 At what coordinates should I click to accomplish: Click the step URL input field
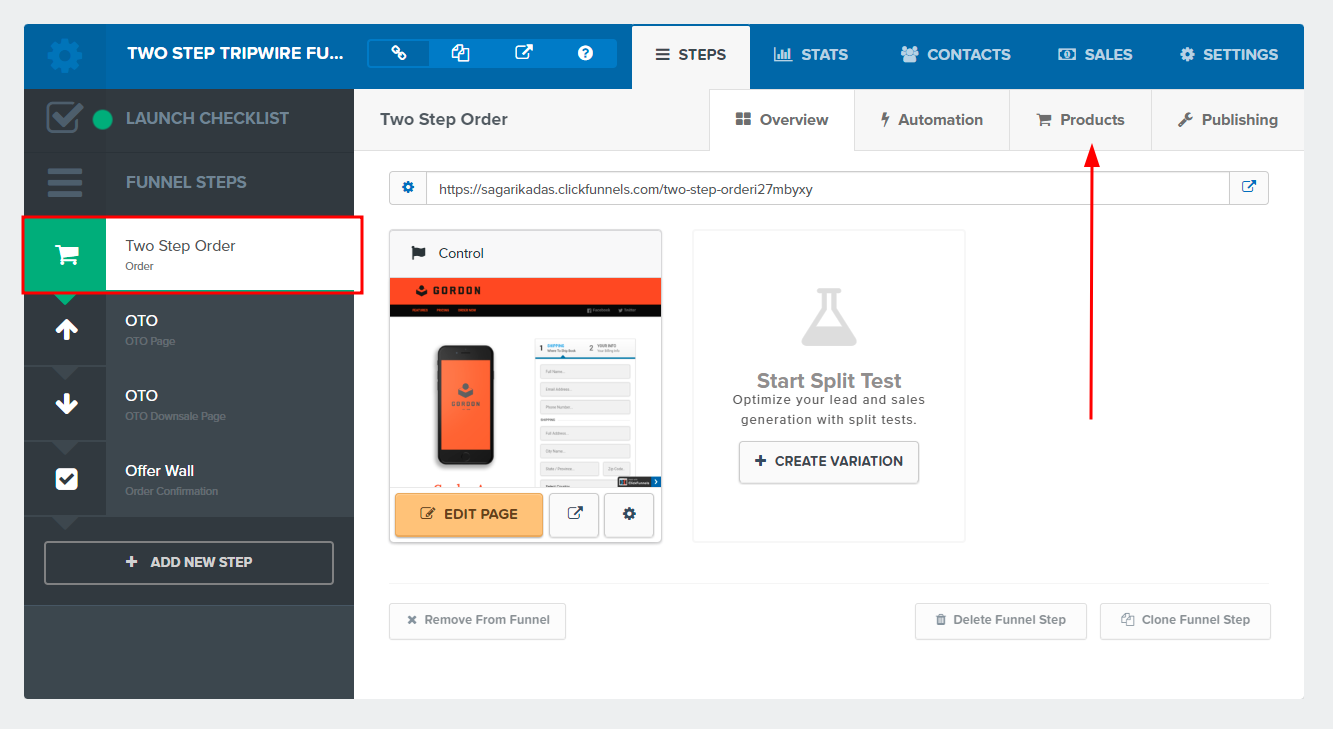[827, 187]
